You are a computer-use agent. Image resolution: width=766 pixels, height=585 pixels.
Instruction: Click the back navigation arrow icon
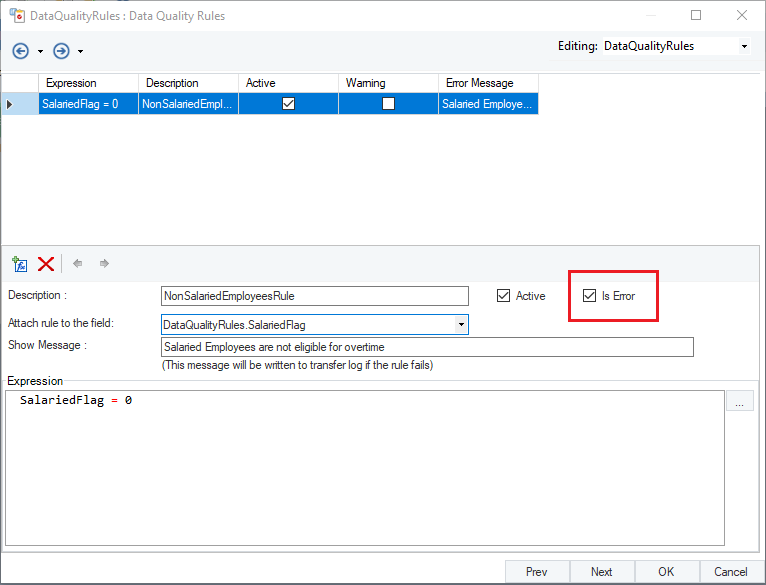[x=21, y=51]
